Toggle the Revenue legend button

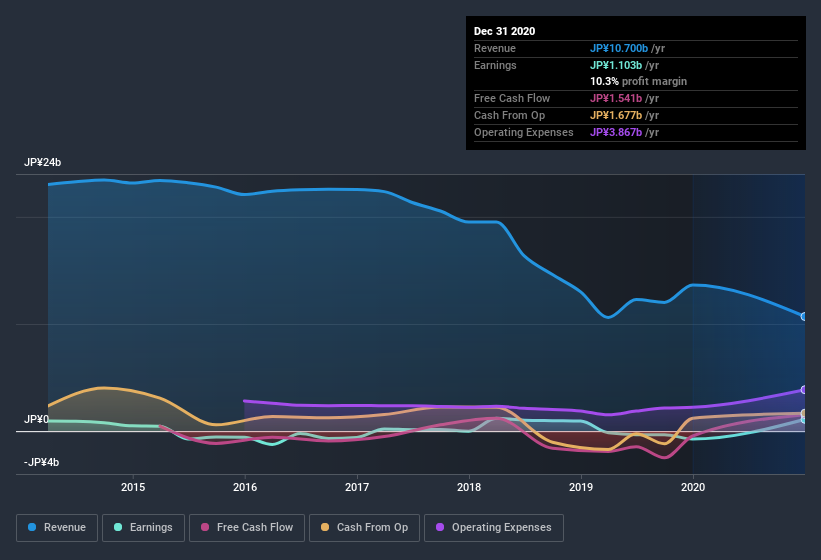(x=57, y=528)
